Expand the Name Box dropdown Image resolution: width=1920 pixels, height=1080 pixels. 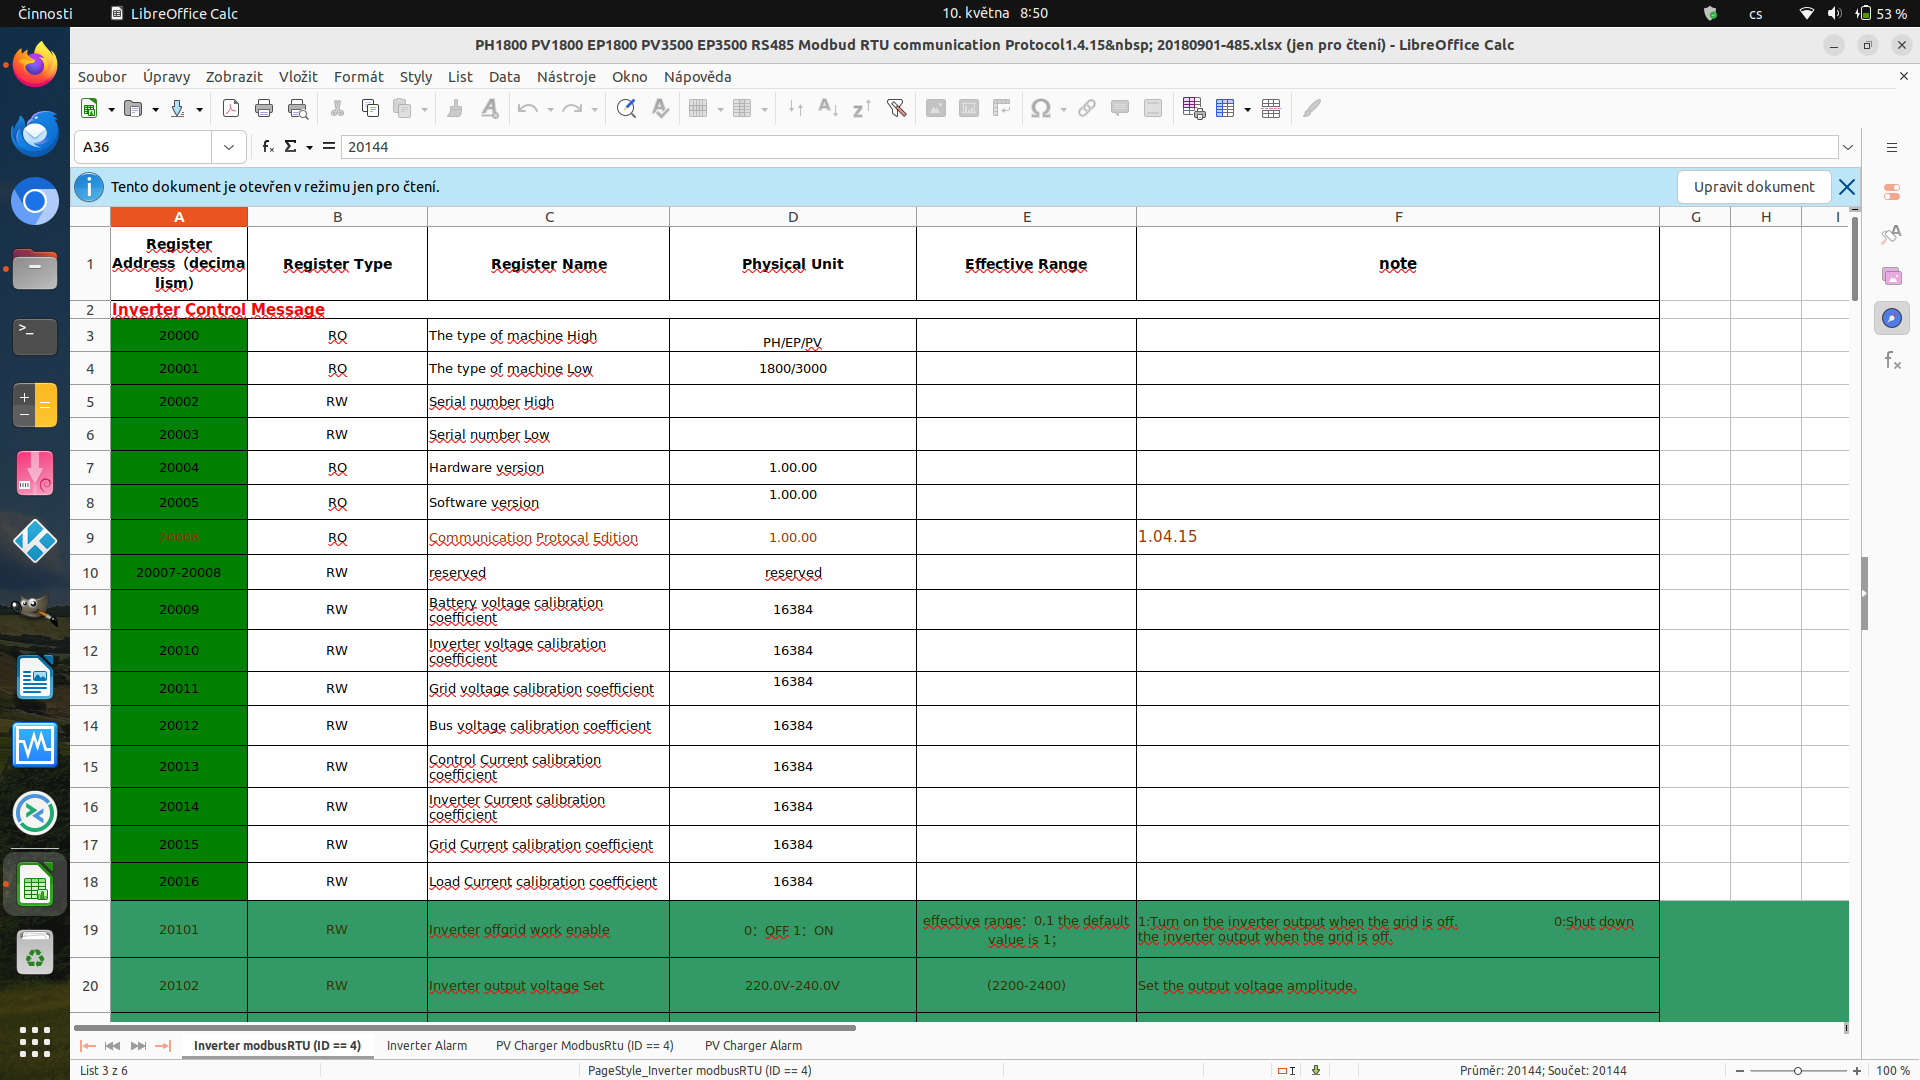tap(229, 147)
